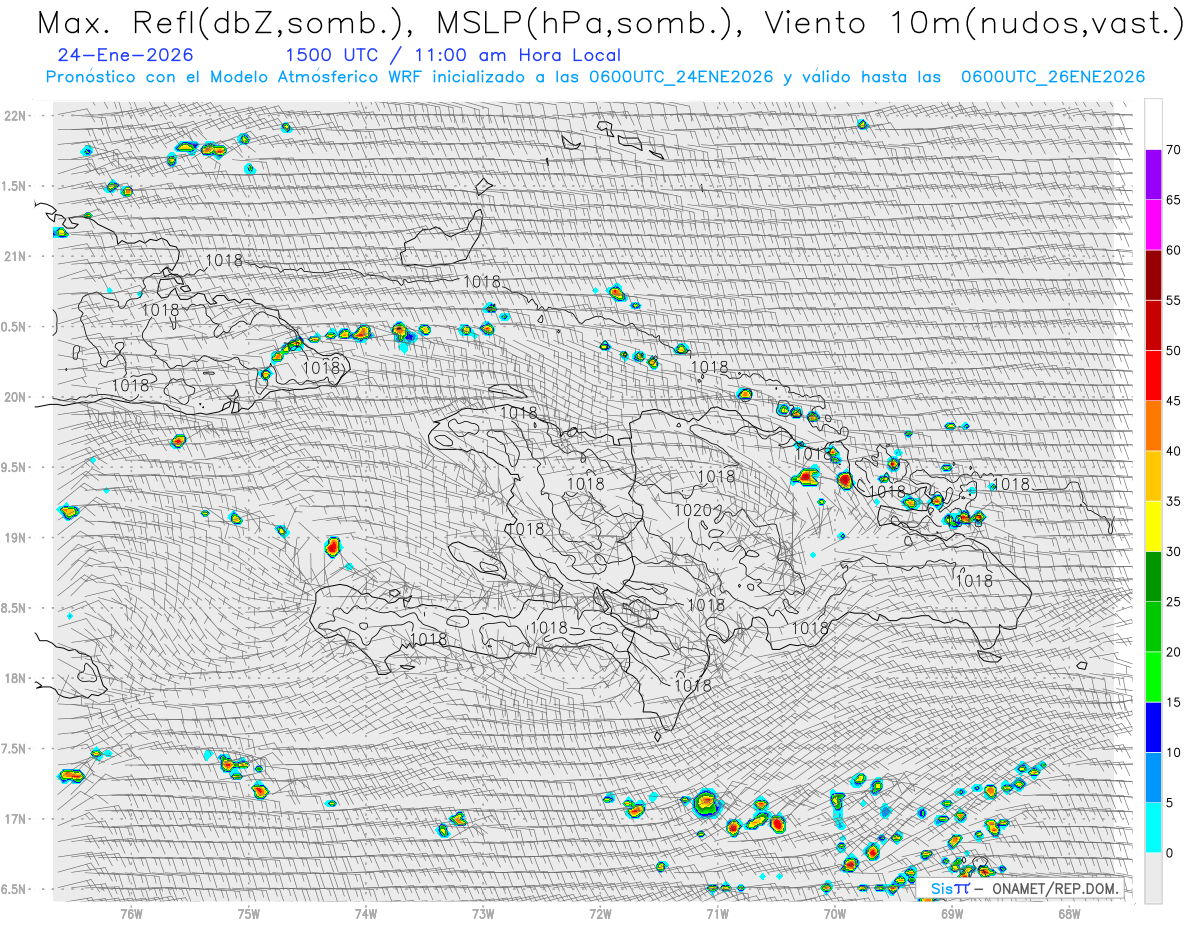Click the colorbar segment between 0 and 5 dBZ
1200x927 pixels.
(1153, 827)
